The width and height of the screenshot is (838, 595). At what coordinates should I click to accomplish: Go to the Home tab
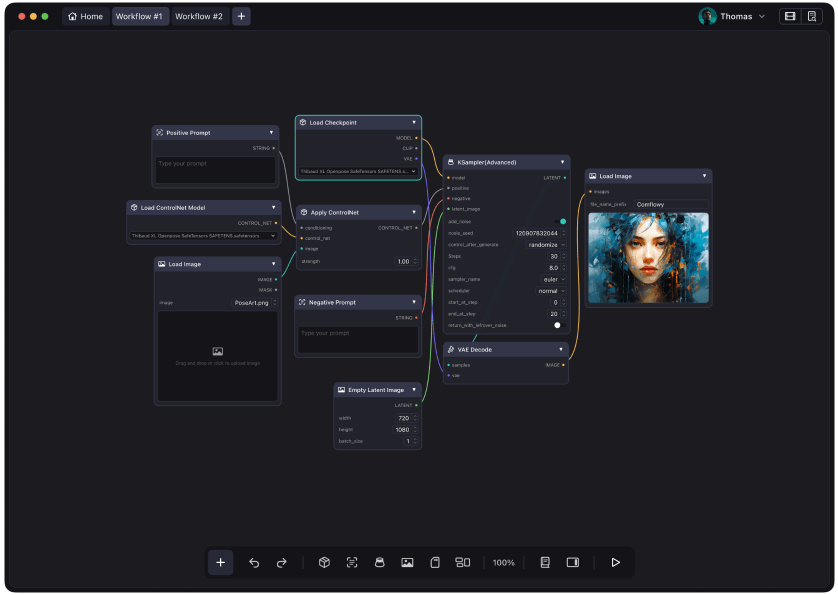pos(85,17)
